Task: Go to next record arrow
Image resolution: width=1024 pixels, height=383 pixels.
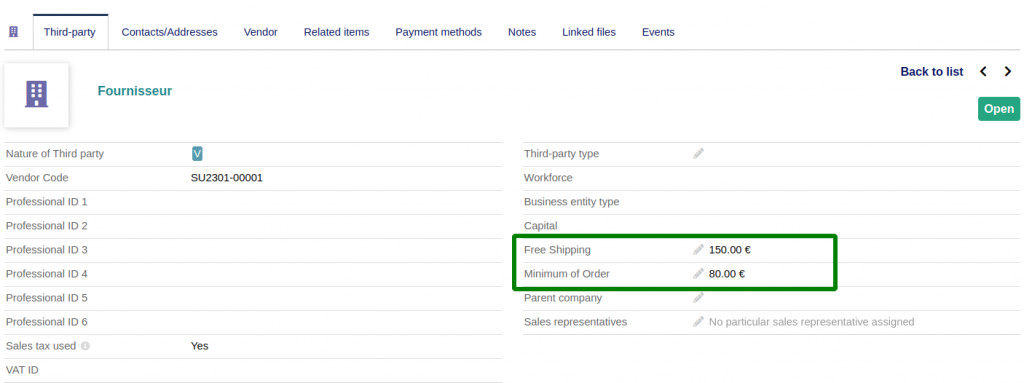Action: 1008,71
